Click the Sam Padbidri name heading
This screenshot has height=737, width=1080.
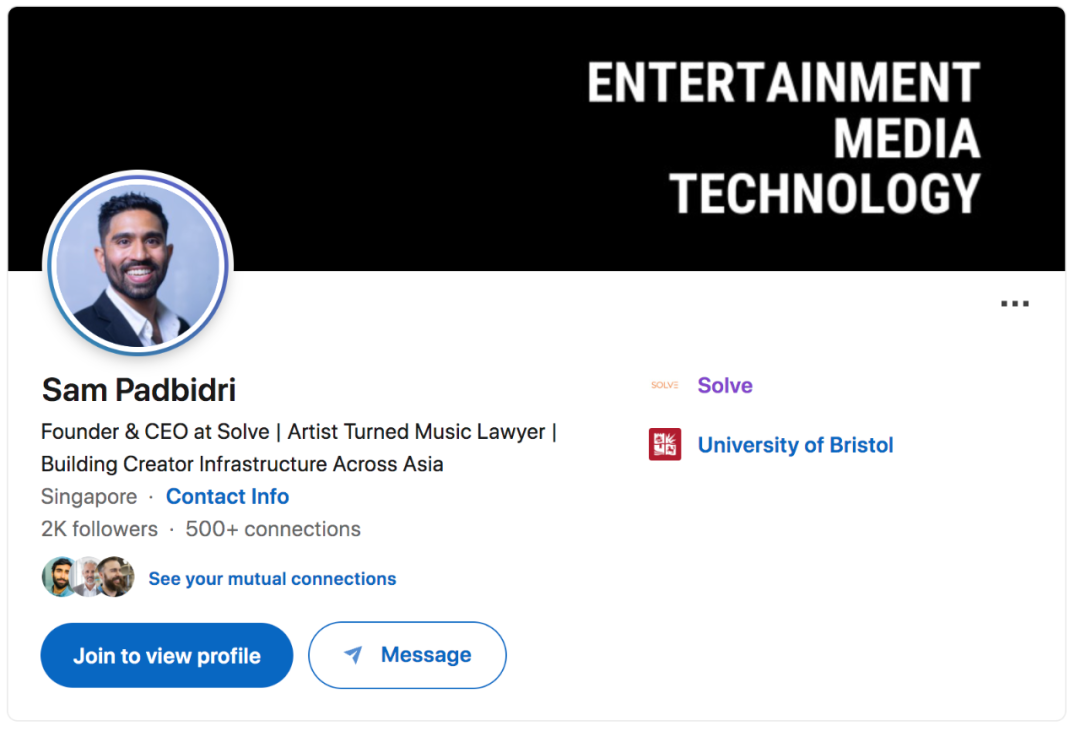[x=139, y=390]
